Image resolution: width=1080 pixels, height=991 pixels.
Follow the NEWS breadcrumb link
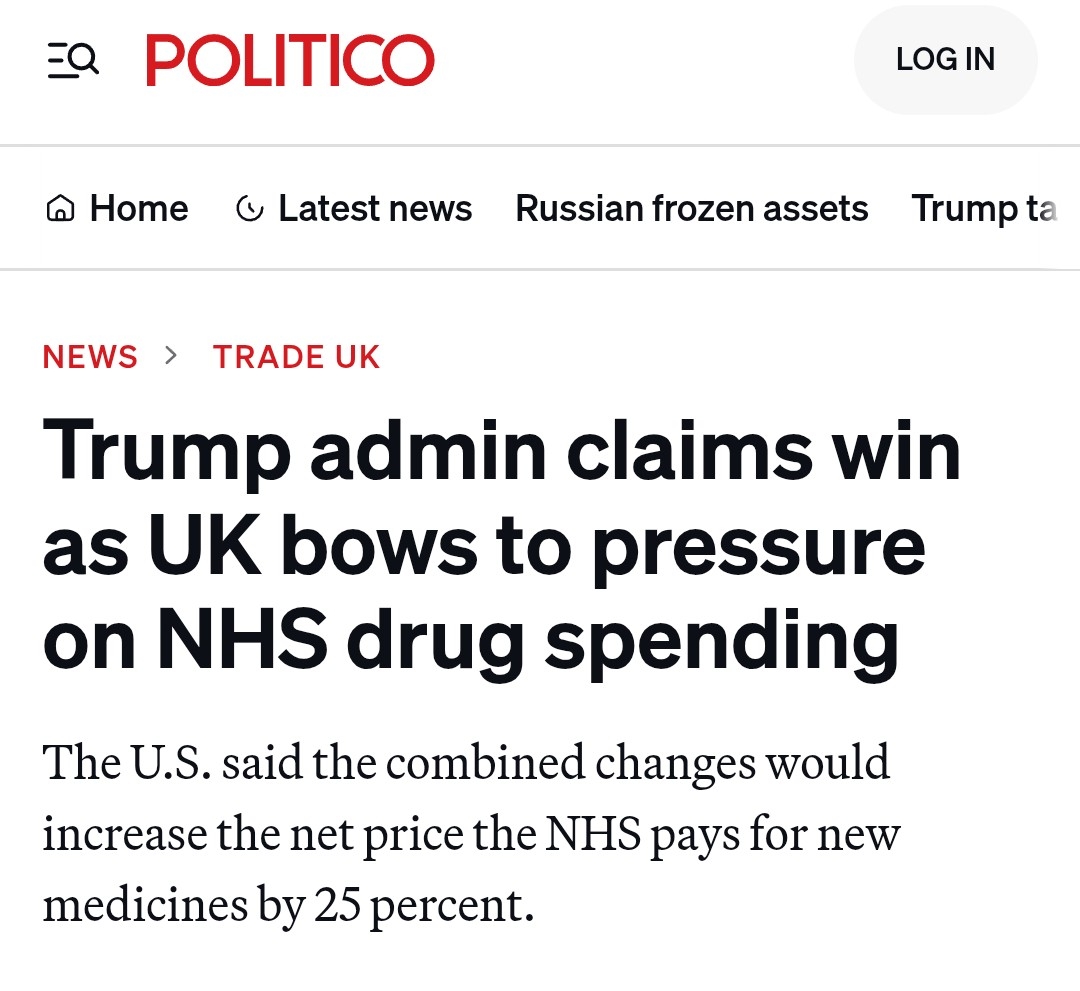[90, 357]
